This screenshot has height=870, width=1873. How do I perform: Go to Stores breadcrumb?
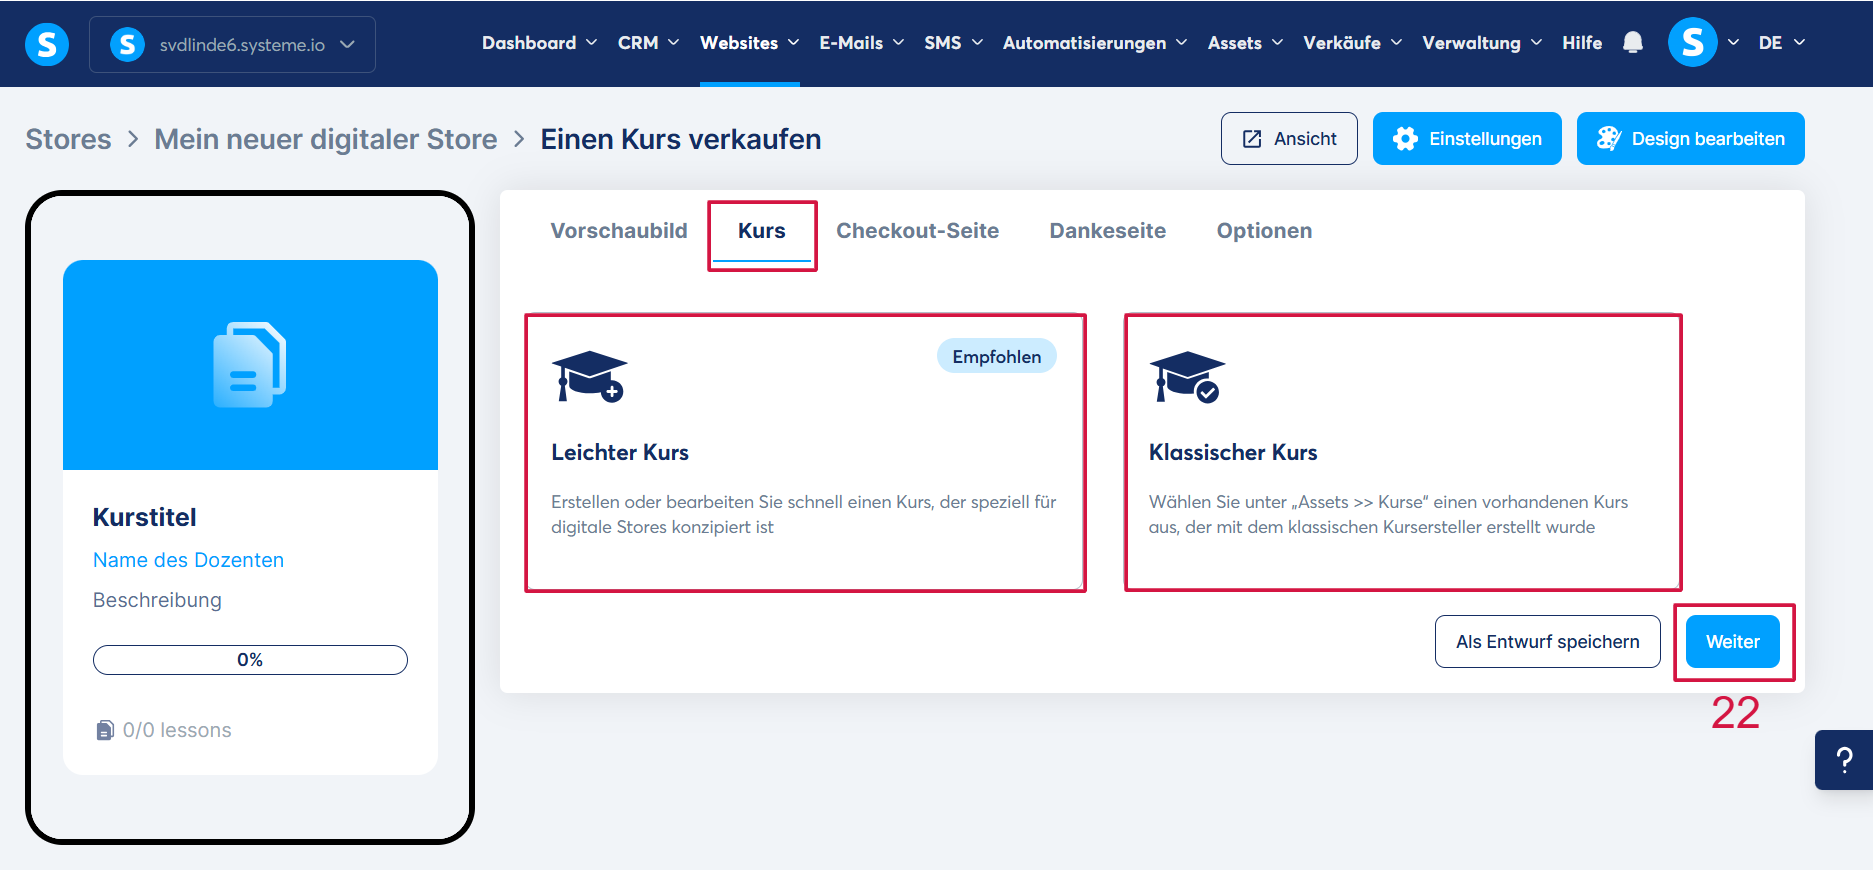(x=68, y=139)
